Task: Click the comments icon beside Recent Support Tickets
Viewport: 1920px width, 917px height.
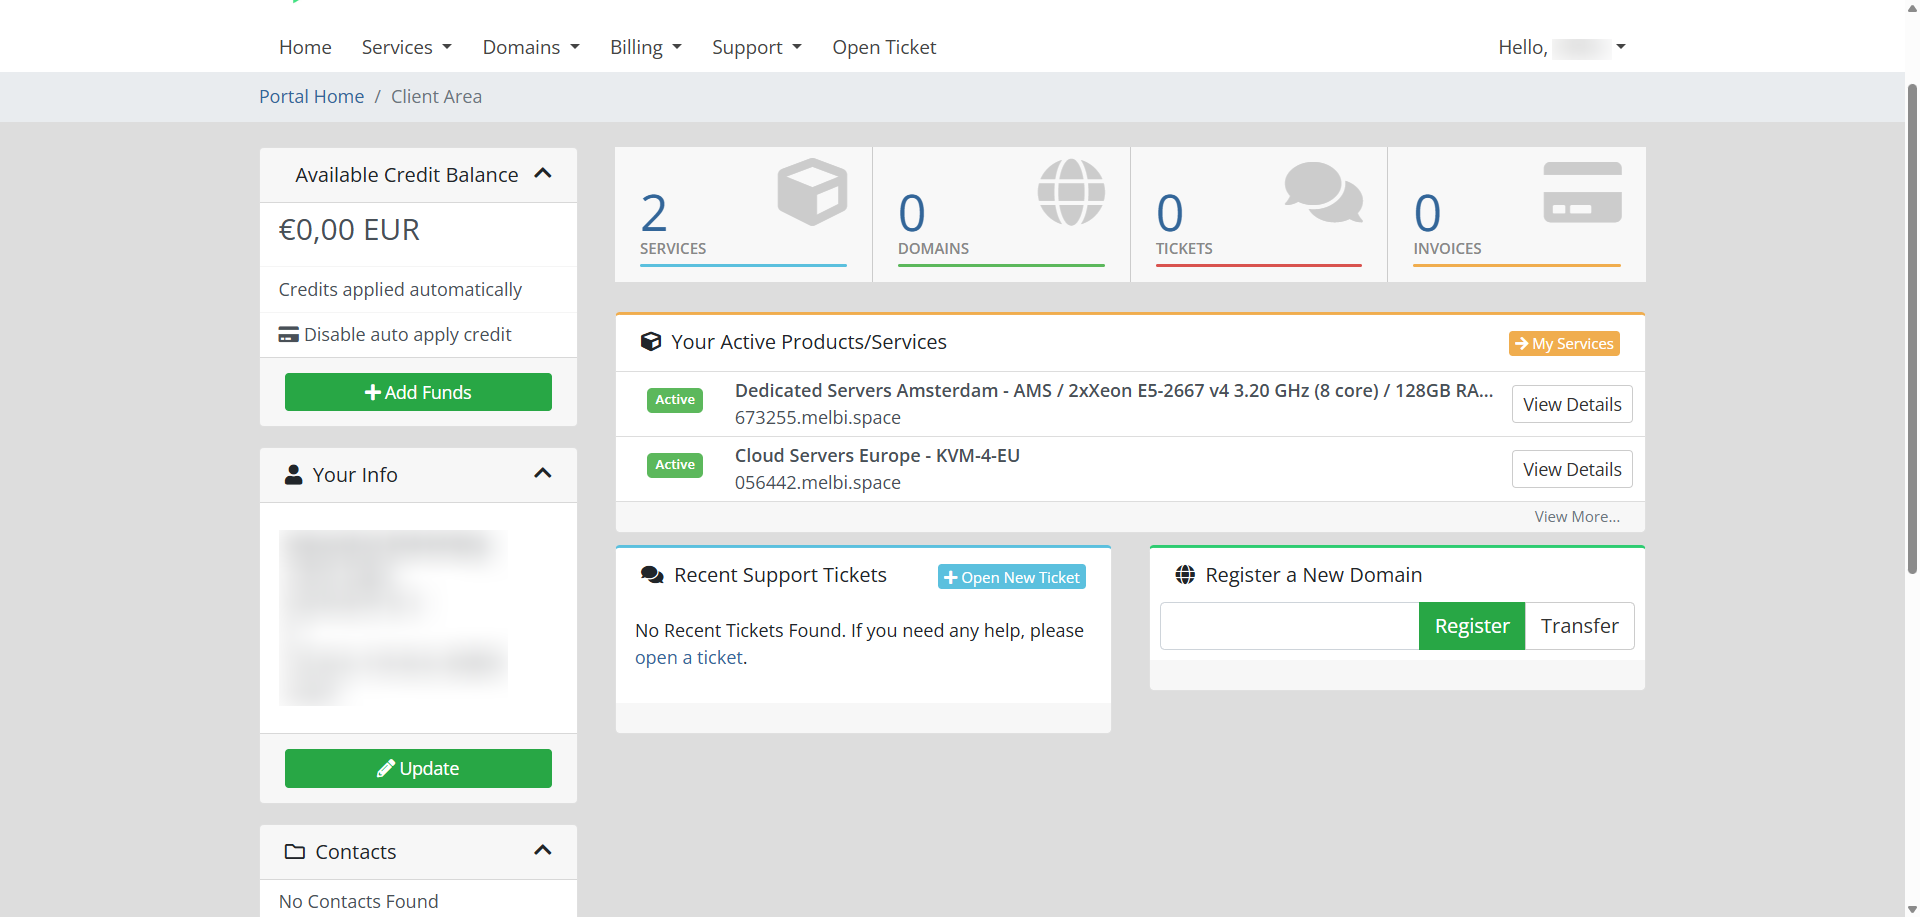Action: tap(652, 575)
